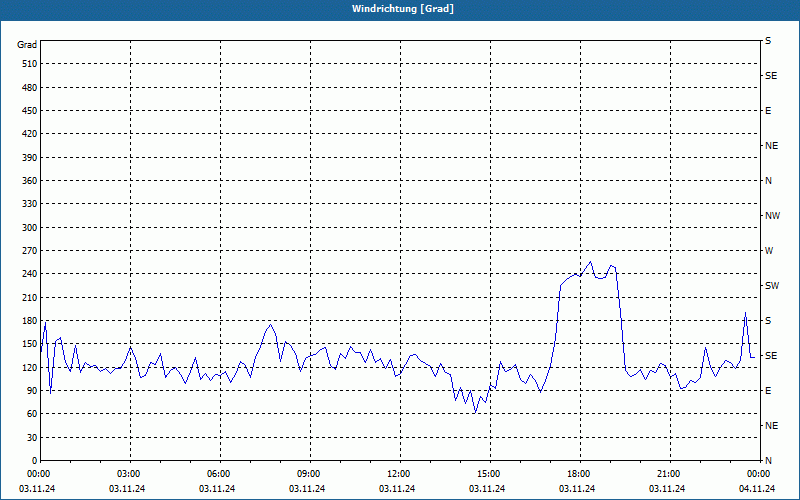
Task: Click the SW compass label on the right axis
Action: (x=772, y=286)
